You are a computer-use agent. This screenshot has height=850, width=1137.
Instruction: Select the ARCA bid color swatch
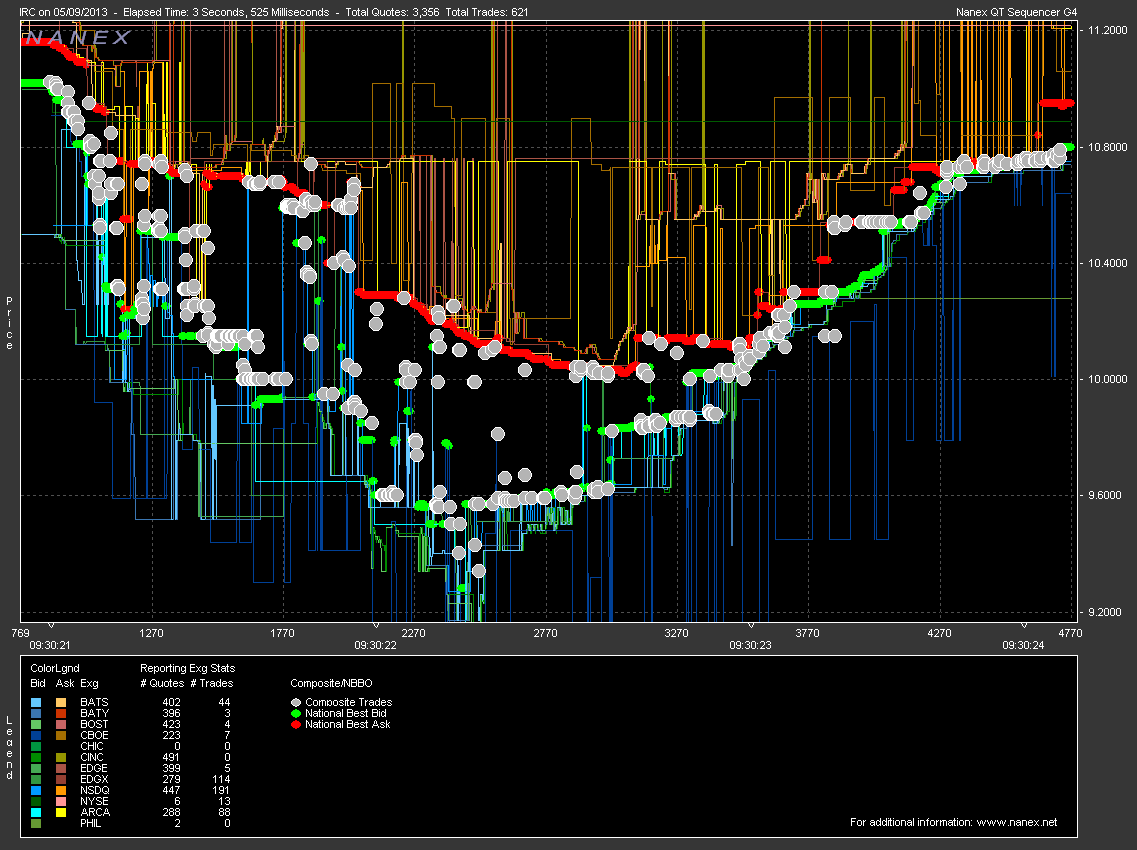(x=36, y=812)
